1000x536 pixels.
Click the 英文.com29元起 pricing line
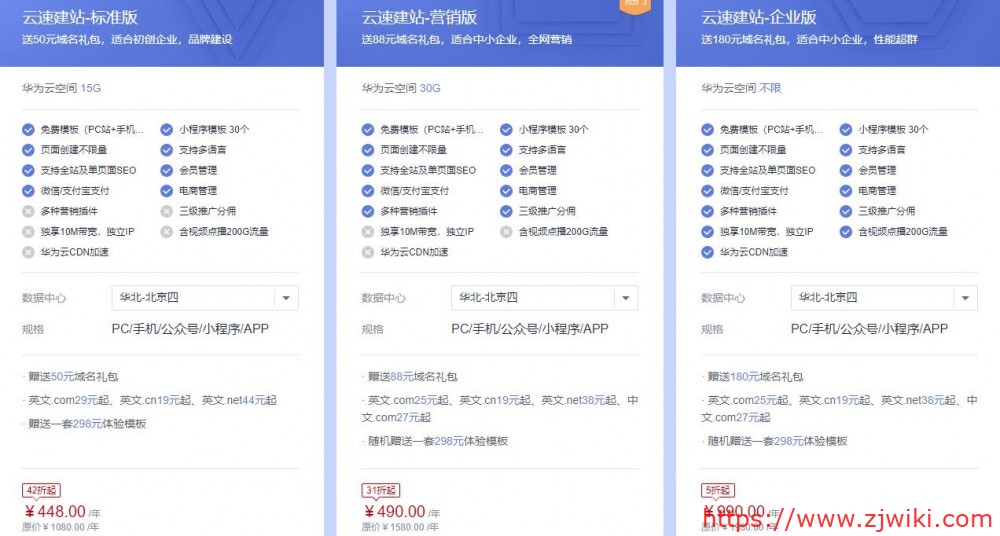tap(152, 400)
